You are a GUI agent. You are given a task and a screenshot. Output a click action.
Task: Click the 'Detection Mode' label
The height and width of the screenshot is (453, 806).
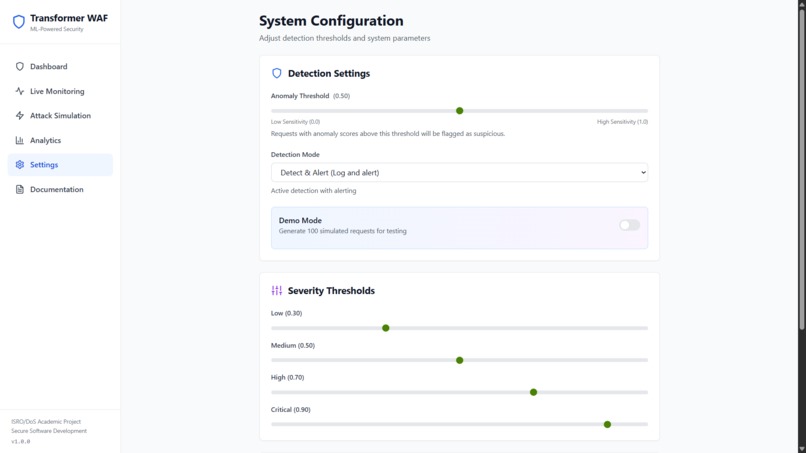(x=295, y=155)
